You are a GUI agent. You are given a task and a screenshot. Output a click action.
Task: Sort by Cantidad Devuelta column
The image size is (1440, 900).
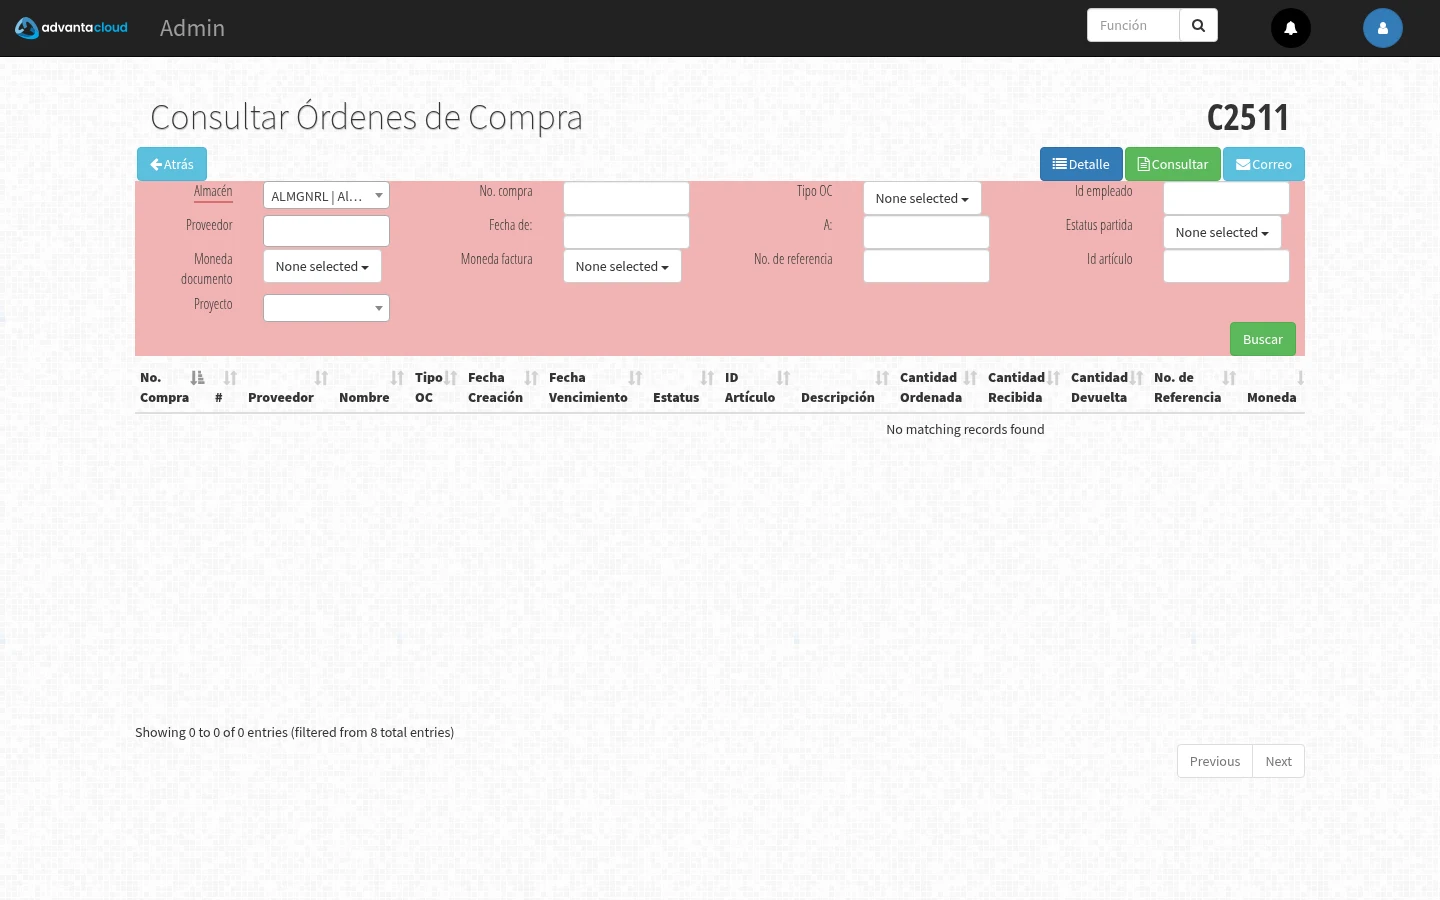point(1107,387)
